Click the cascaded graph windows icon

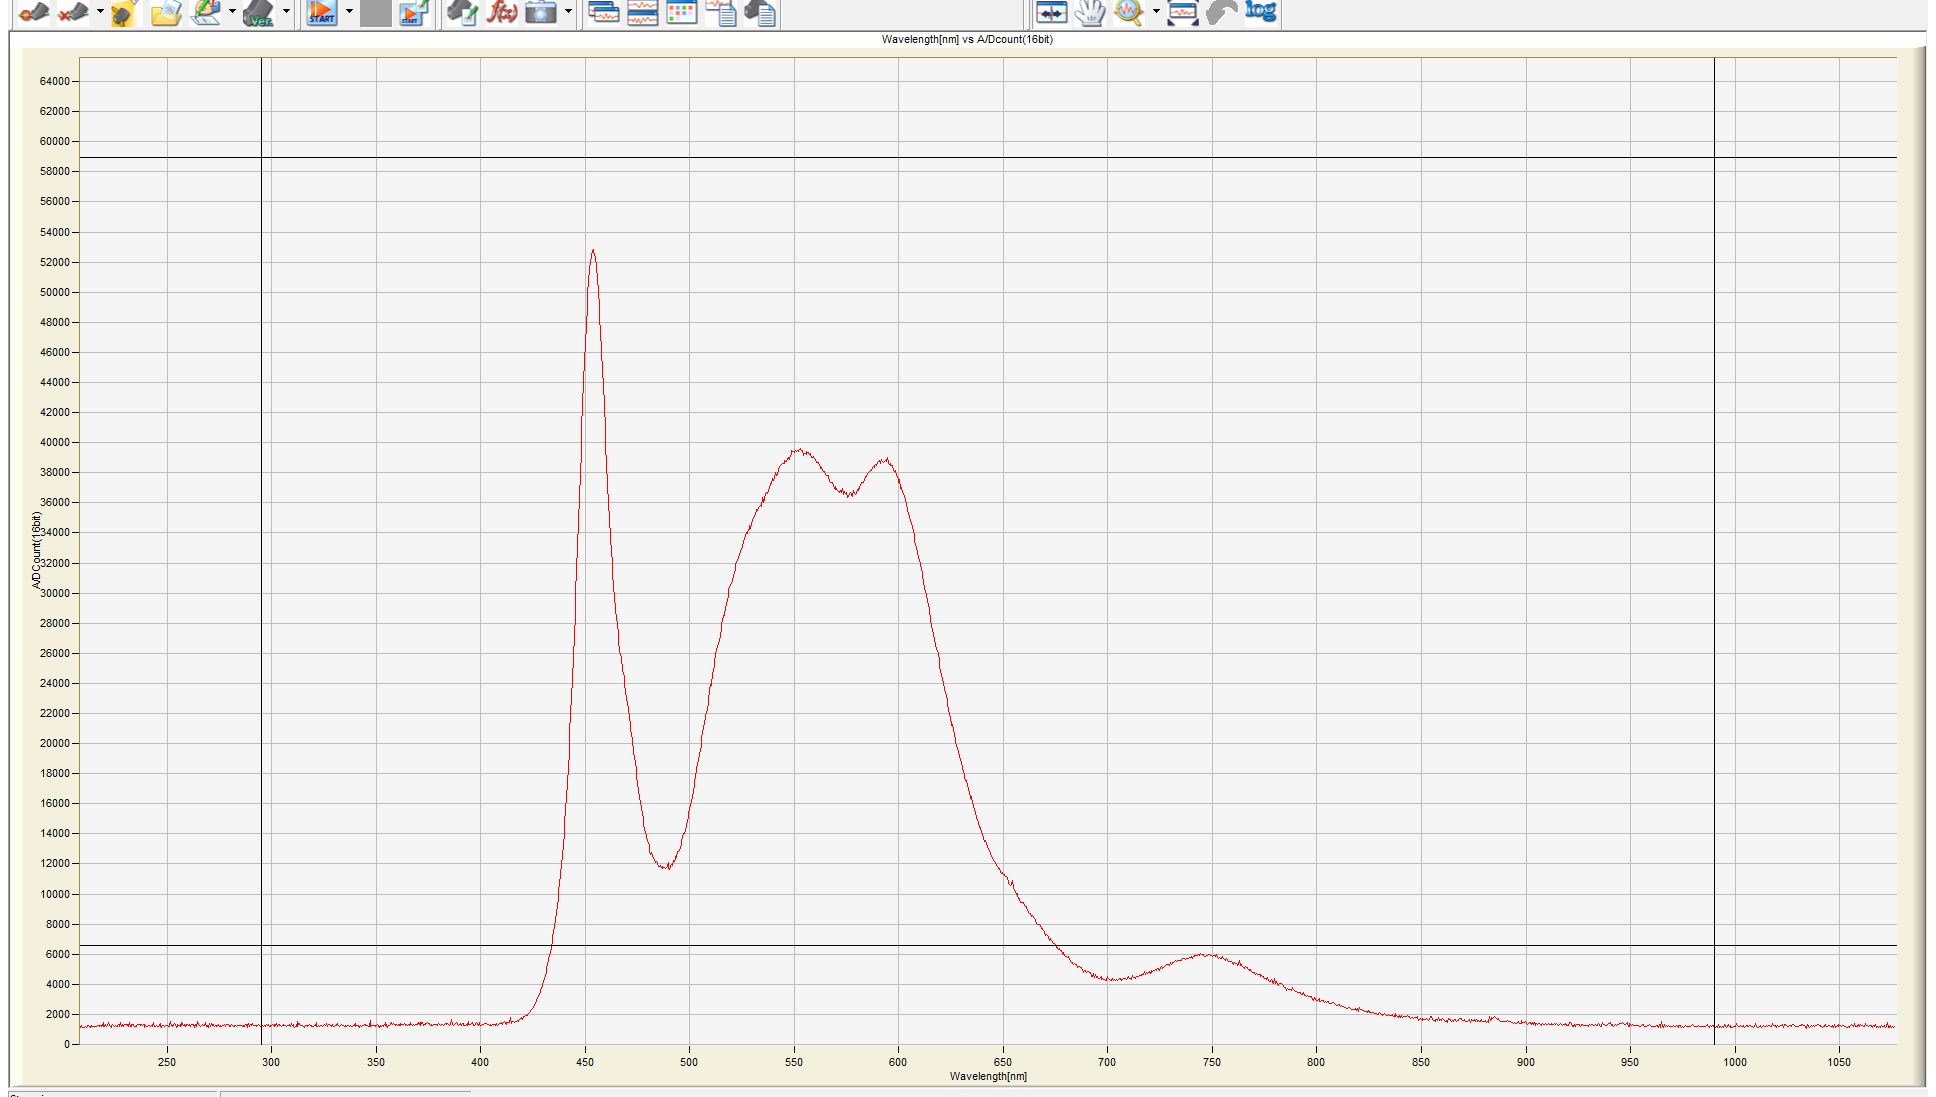(x=603, y=13)
